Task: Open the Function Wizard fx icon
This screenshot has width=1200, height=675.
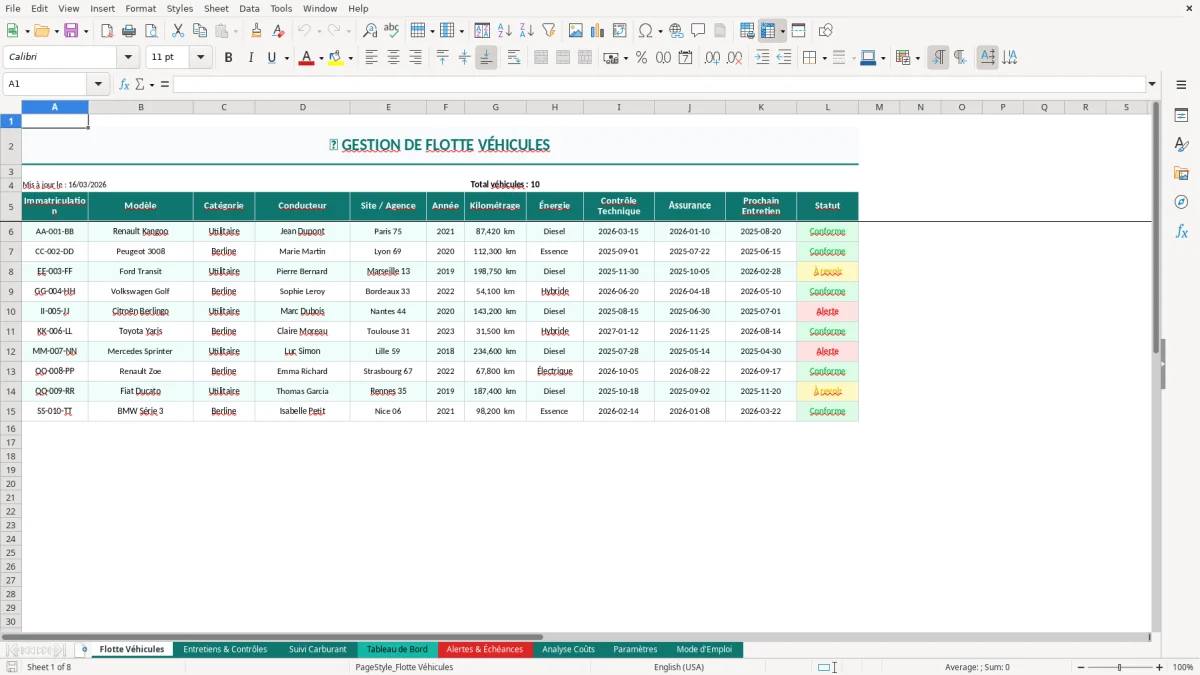Action: point(125,84)
